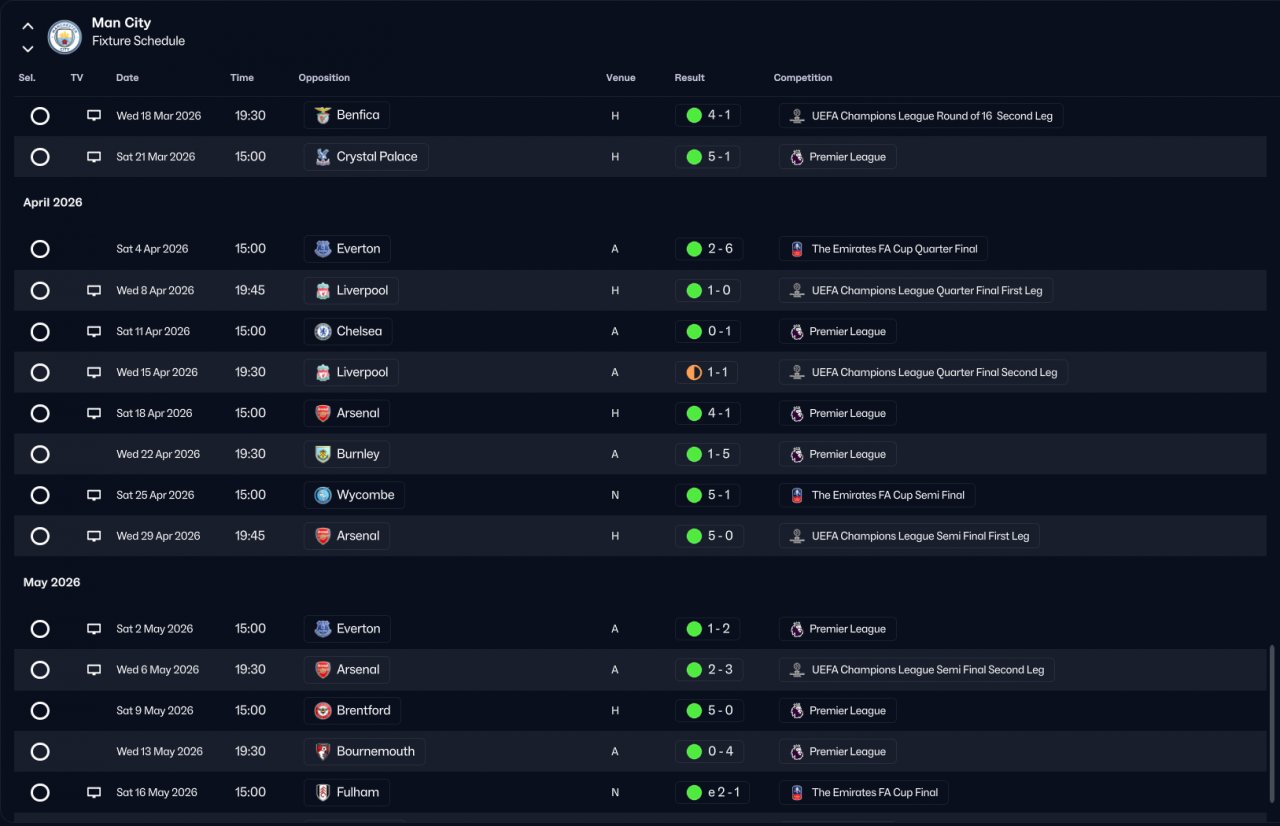Open the Premier League link for Arsenal 18 Apr

point(838,414)
